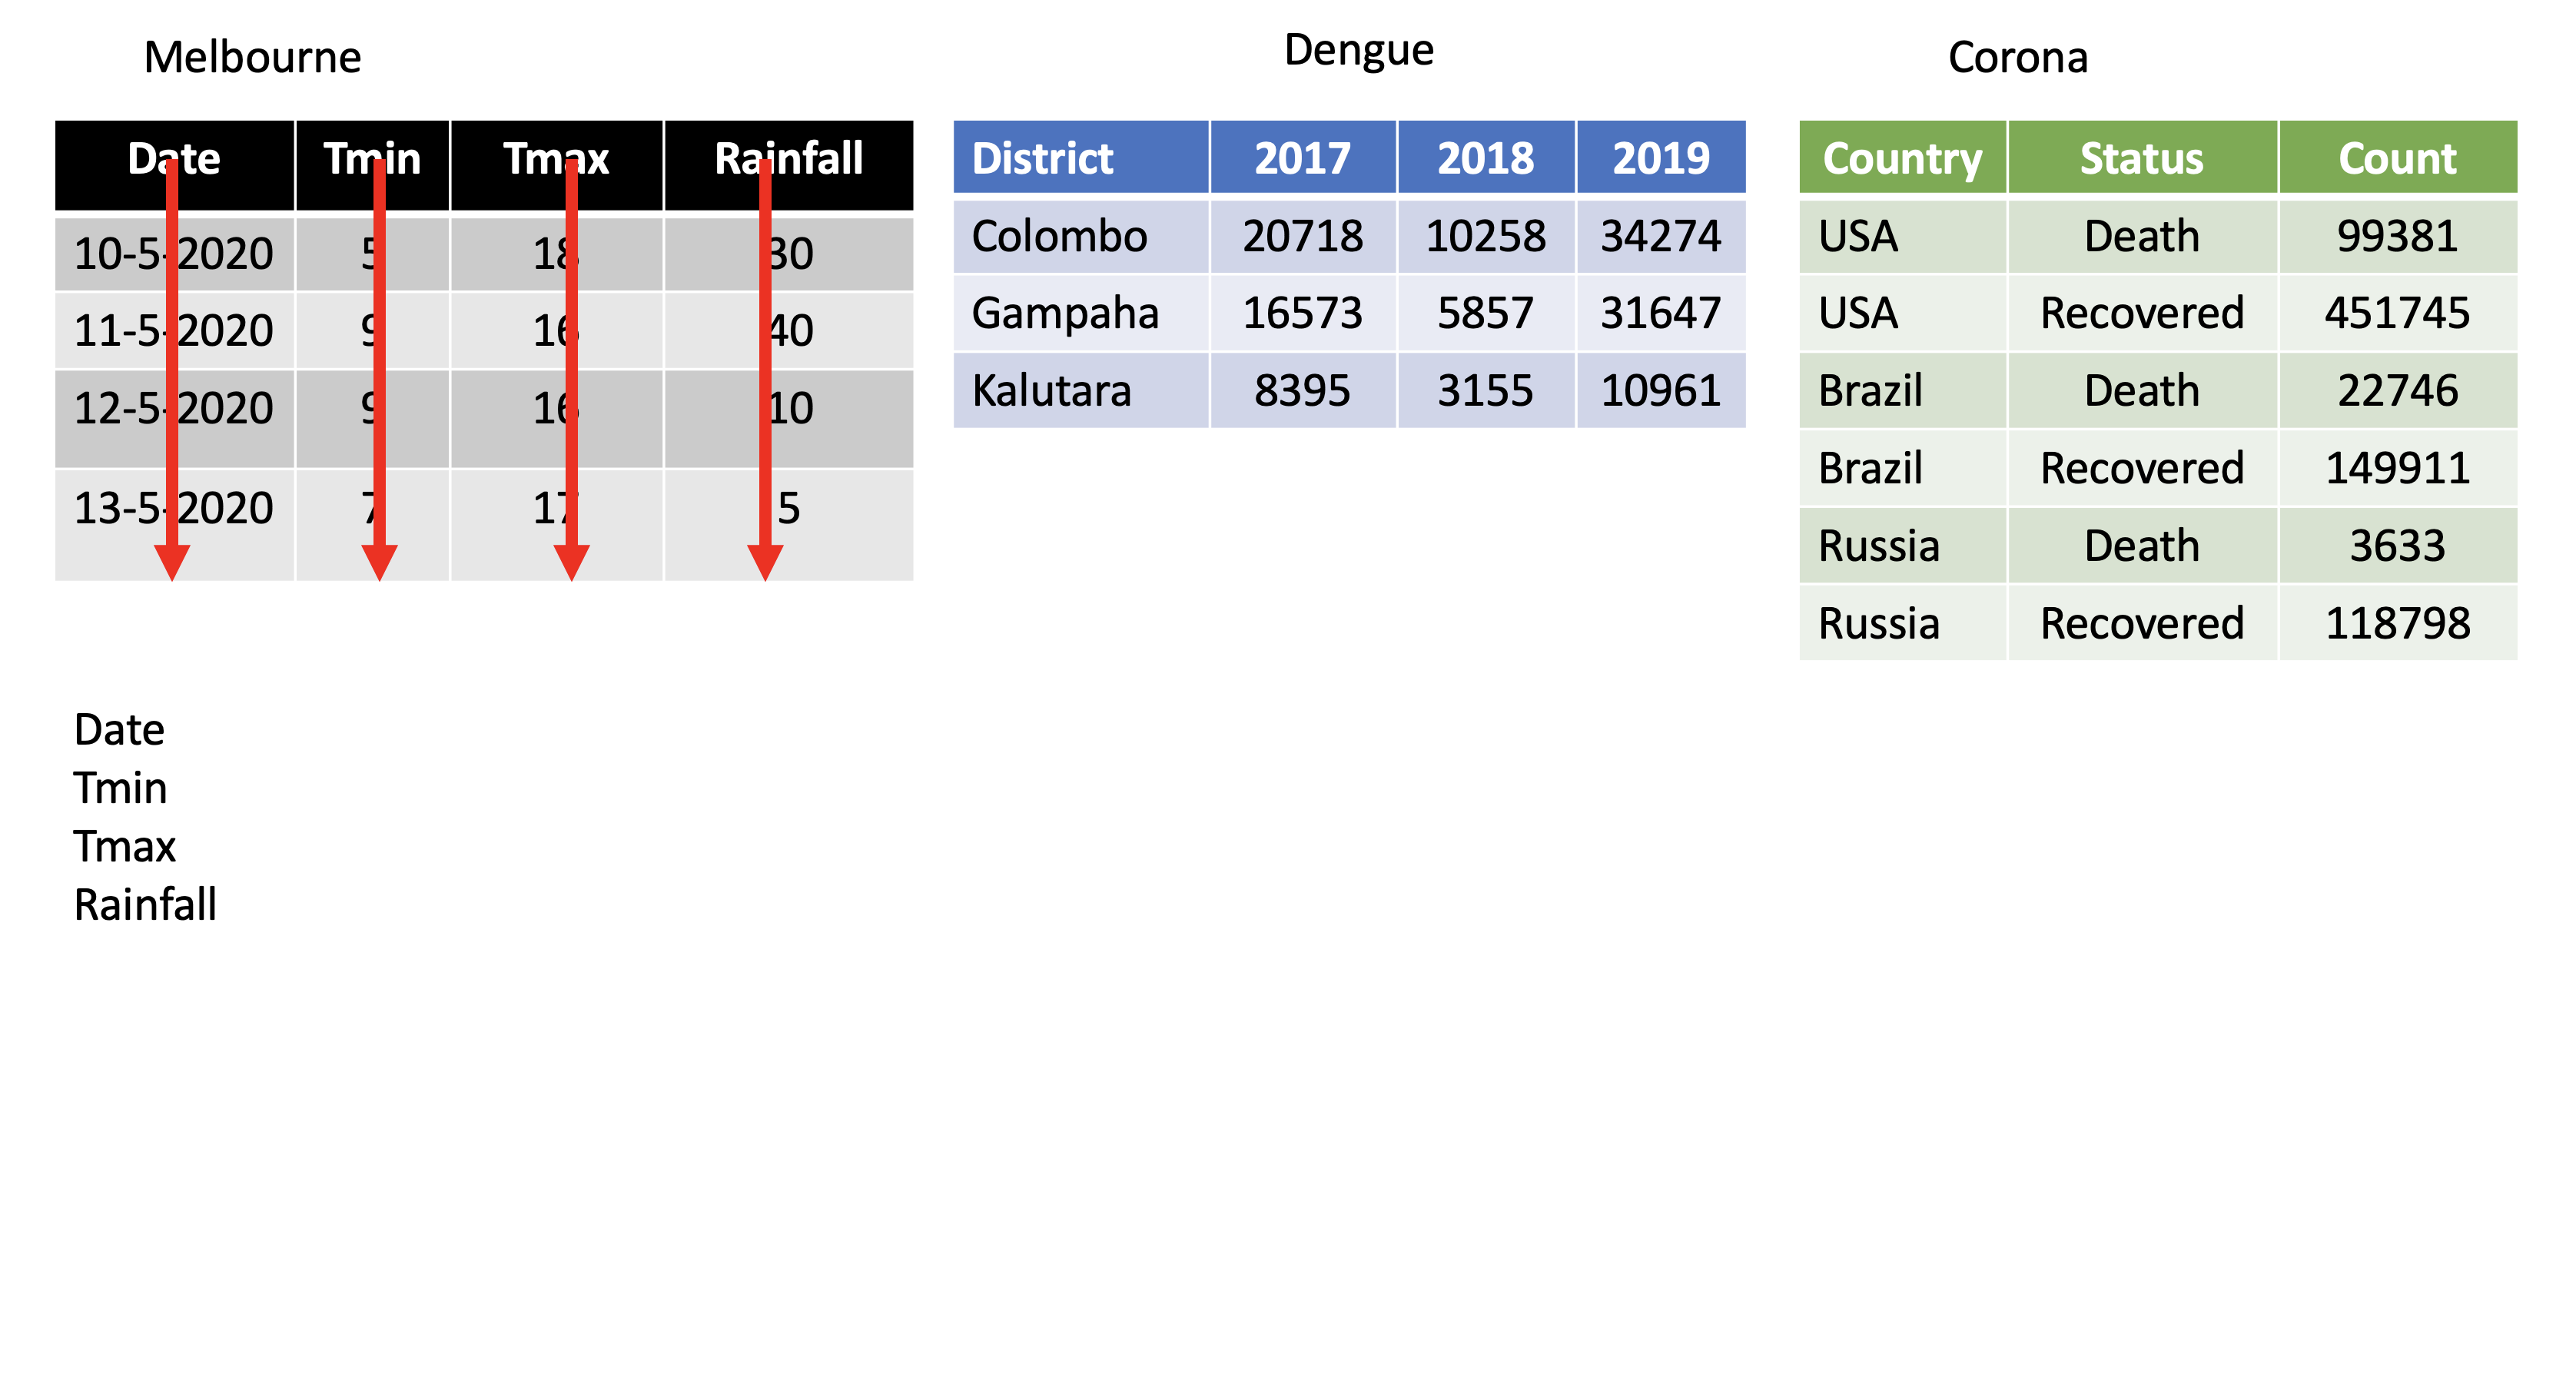Screen dimensions: 2576x1374
Task: Click the Tmax text in the list below
Action: pyautogui.click(x=124, y=847)
